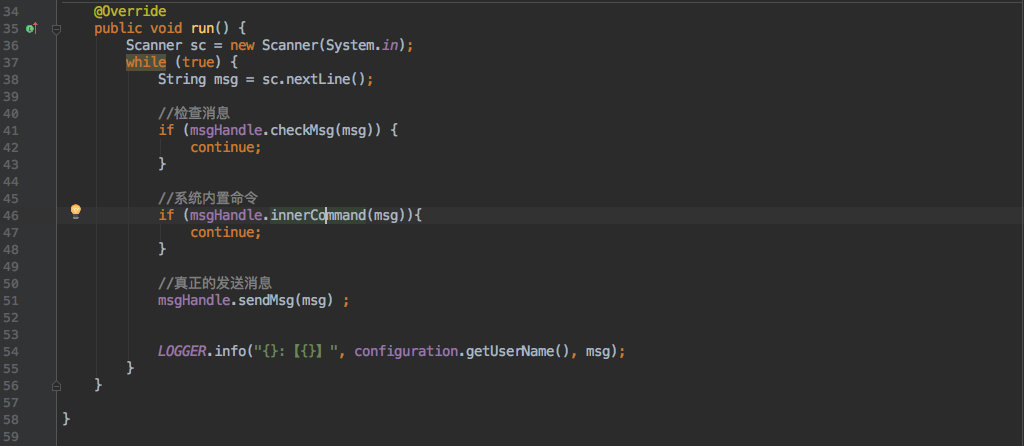Click the highlighted while keyword
Viewport: 1024px width, 446px height.
[146, 62]
